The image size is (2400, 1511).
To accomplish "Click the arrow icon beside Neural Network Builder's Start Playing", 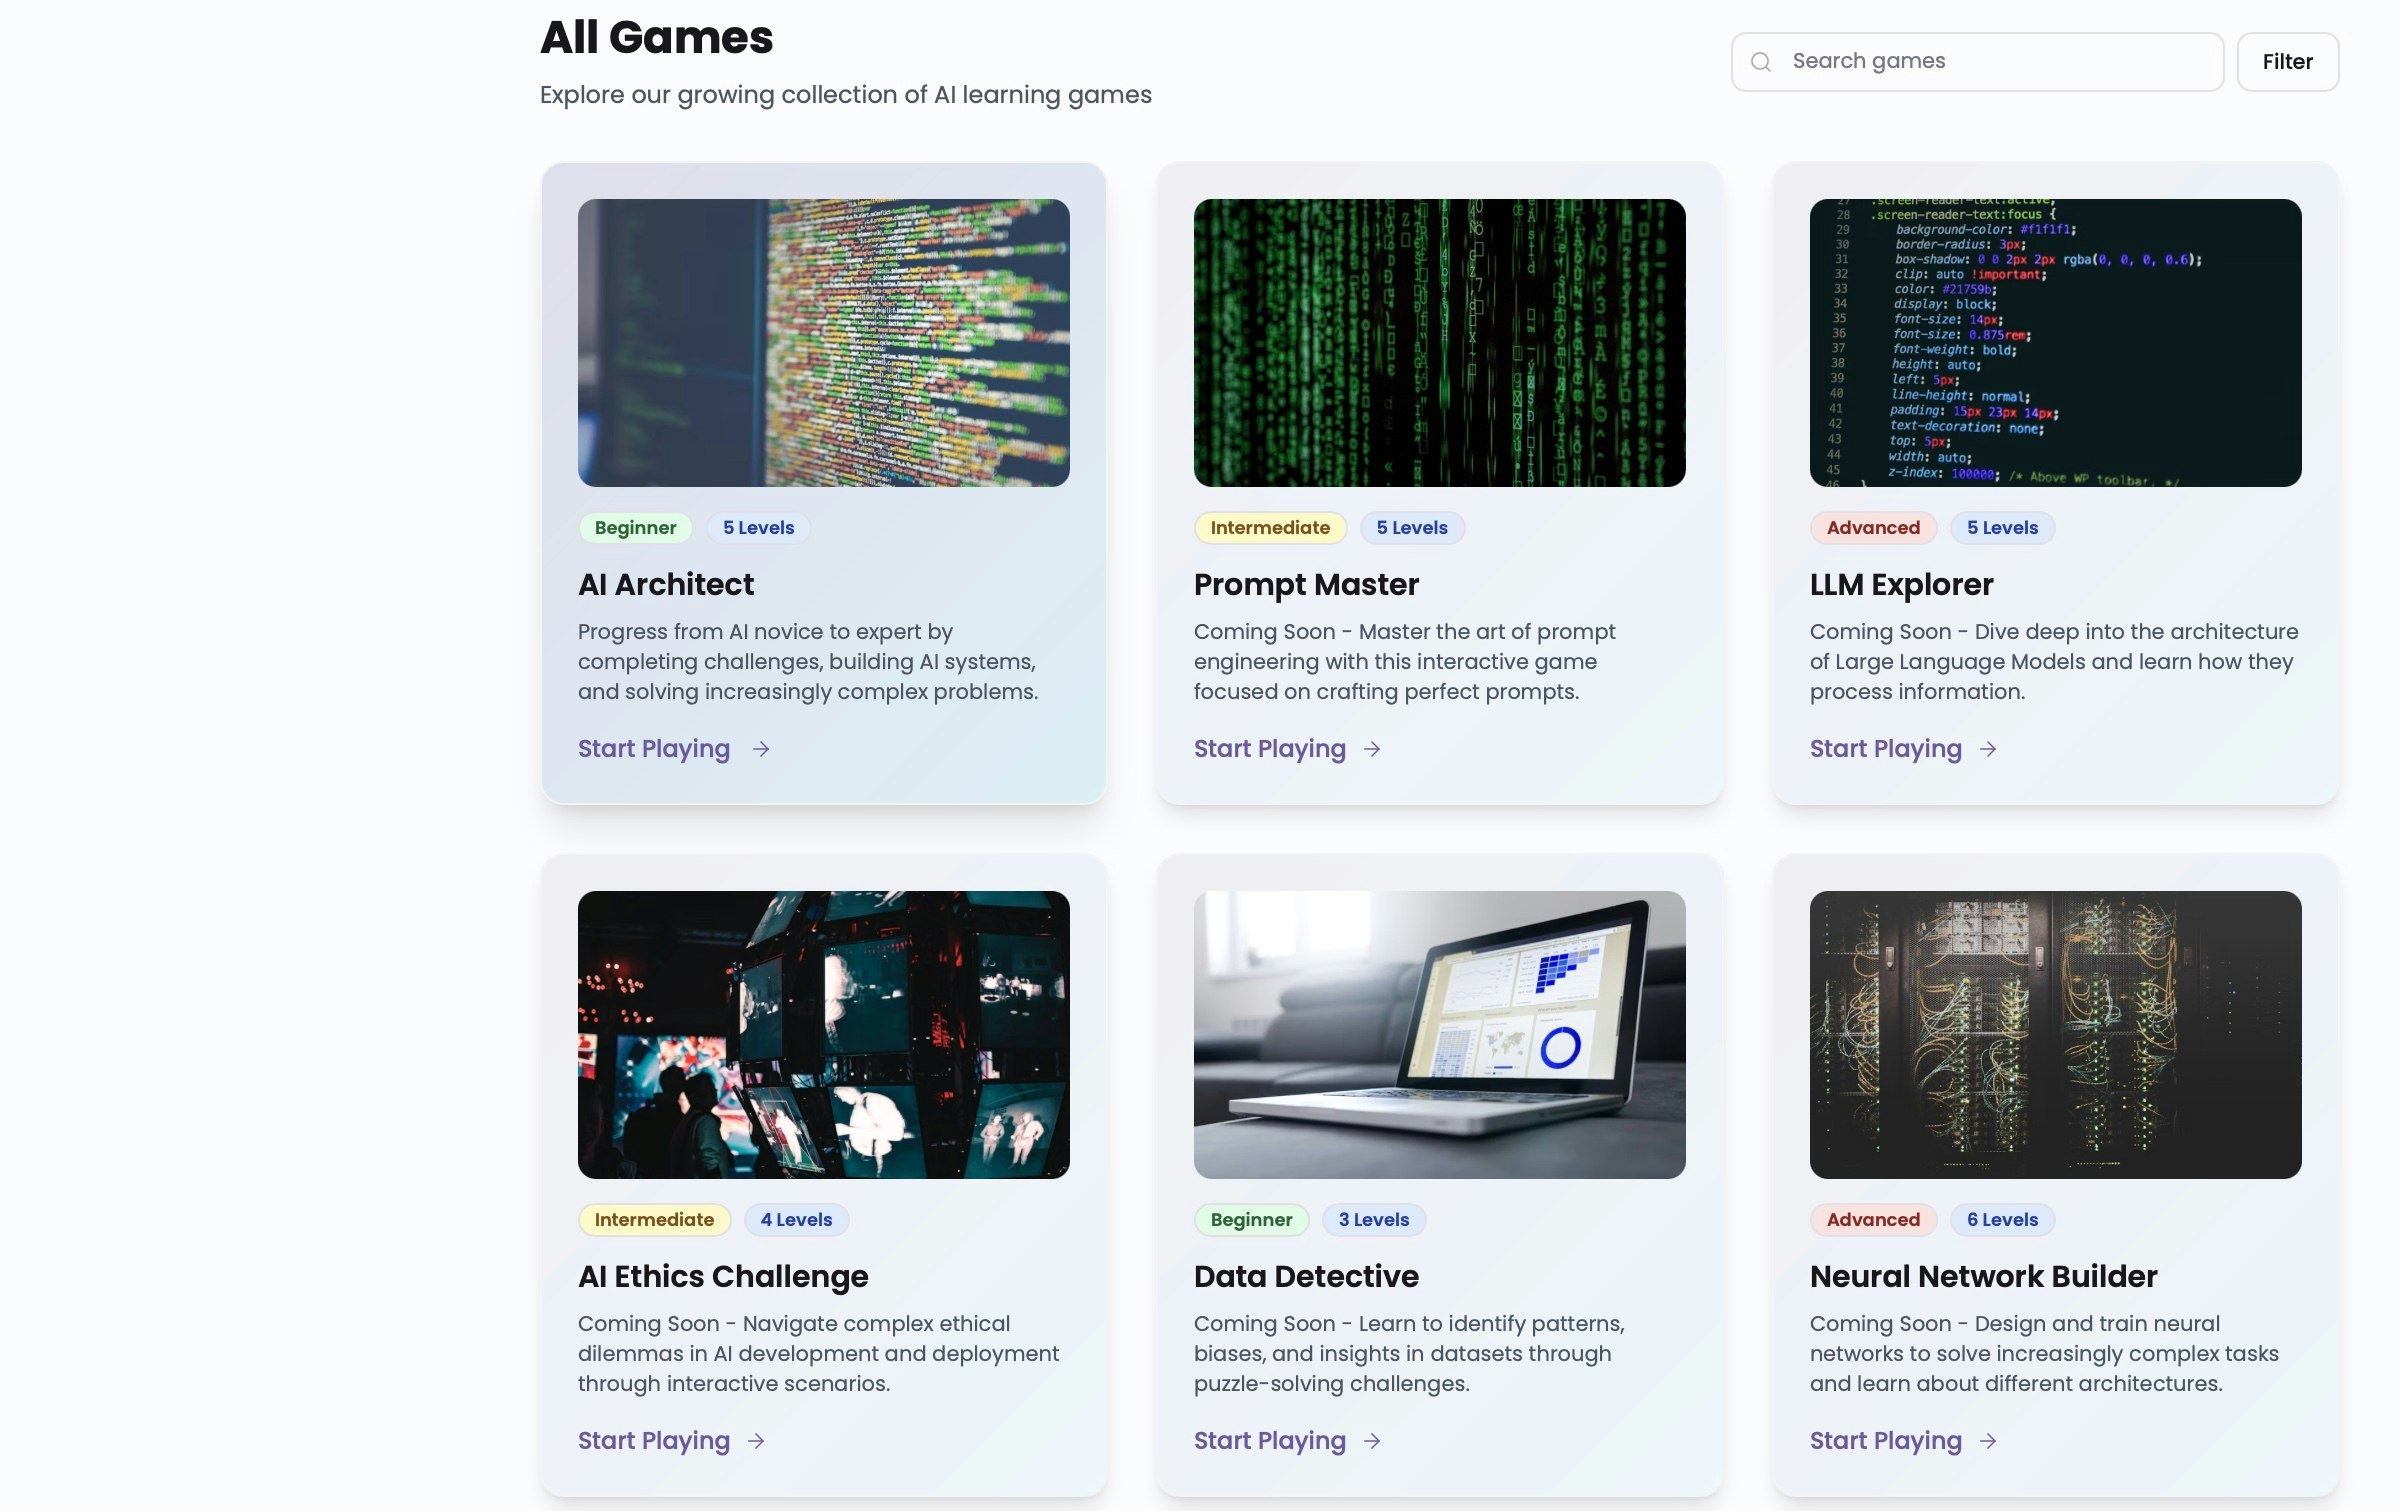I will (1988, 1441).
